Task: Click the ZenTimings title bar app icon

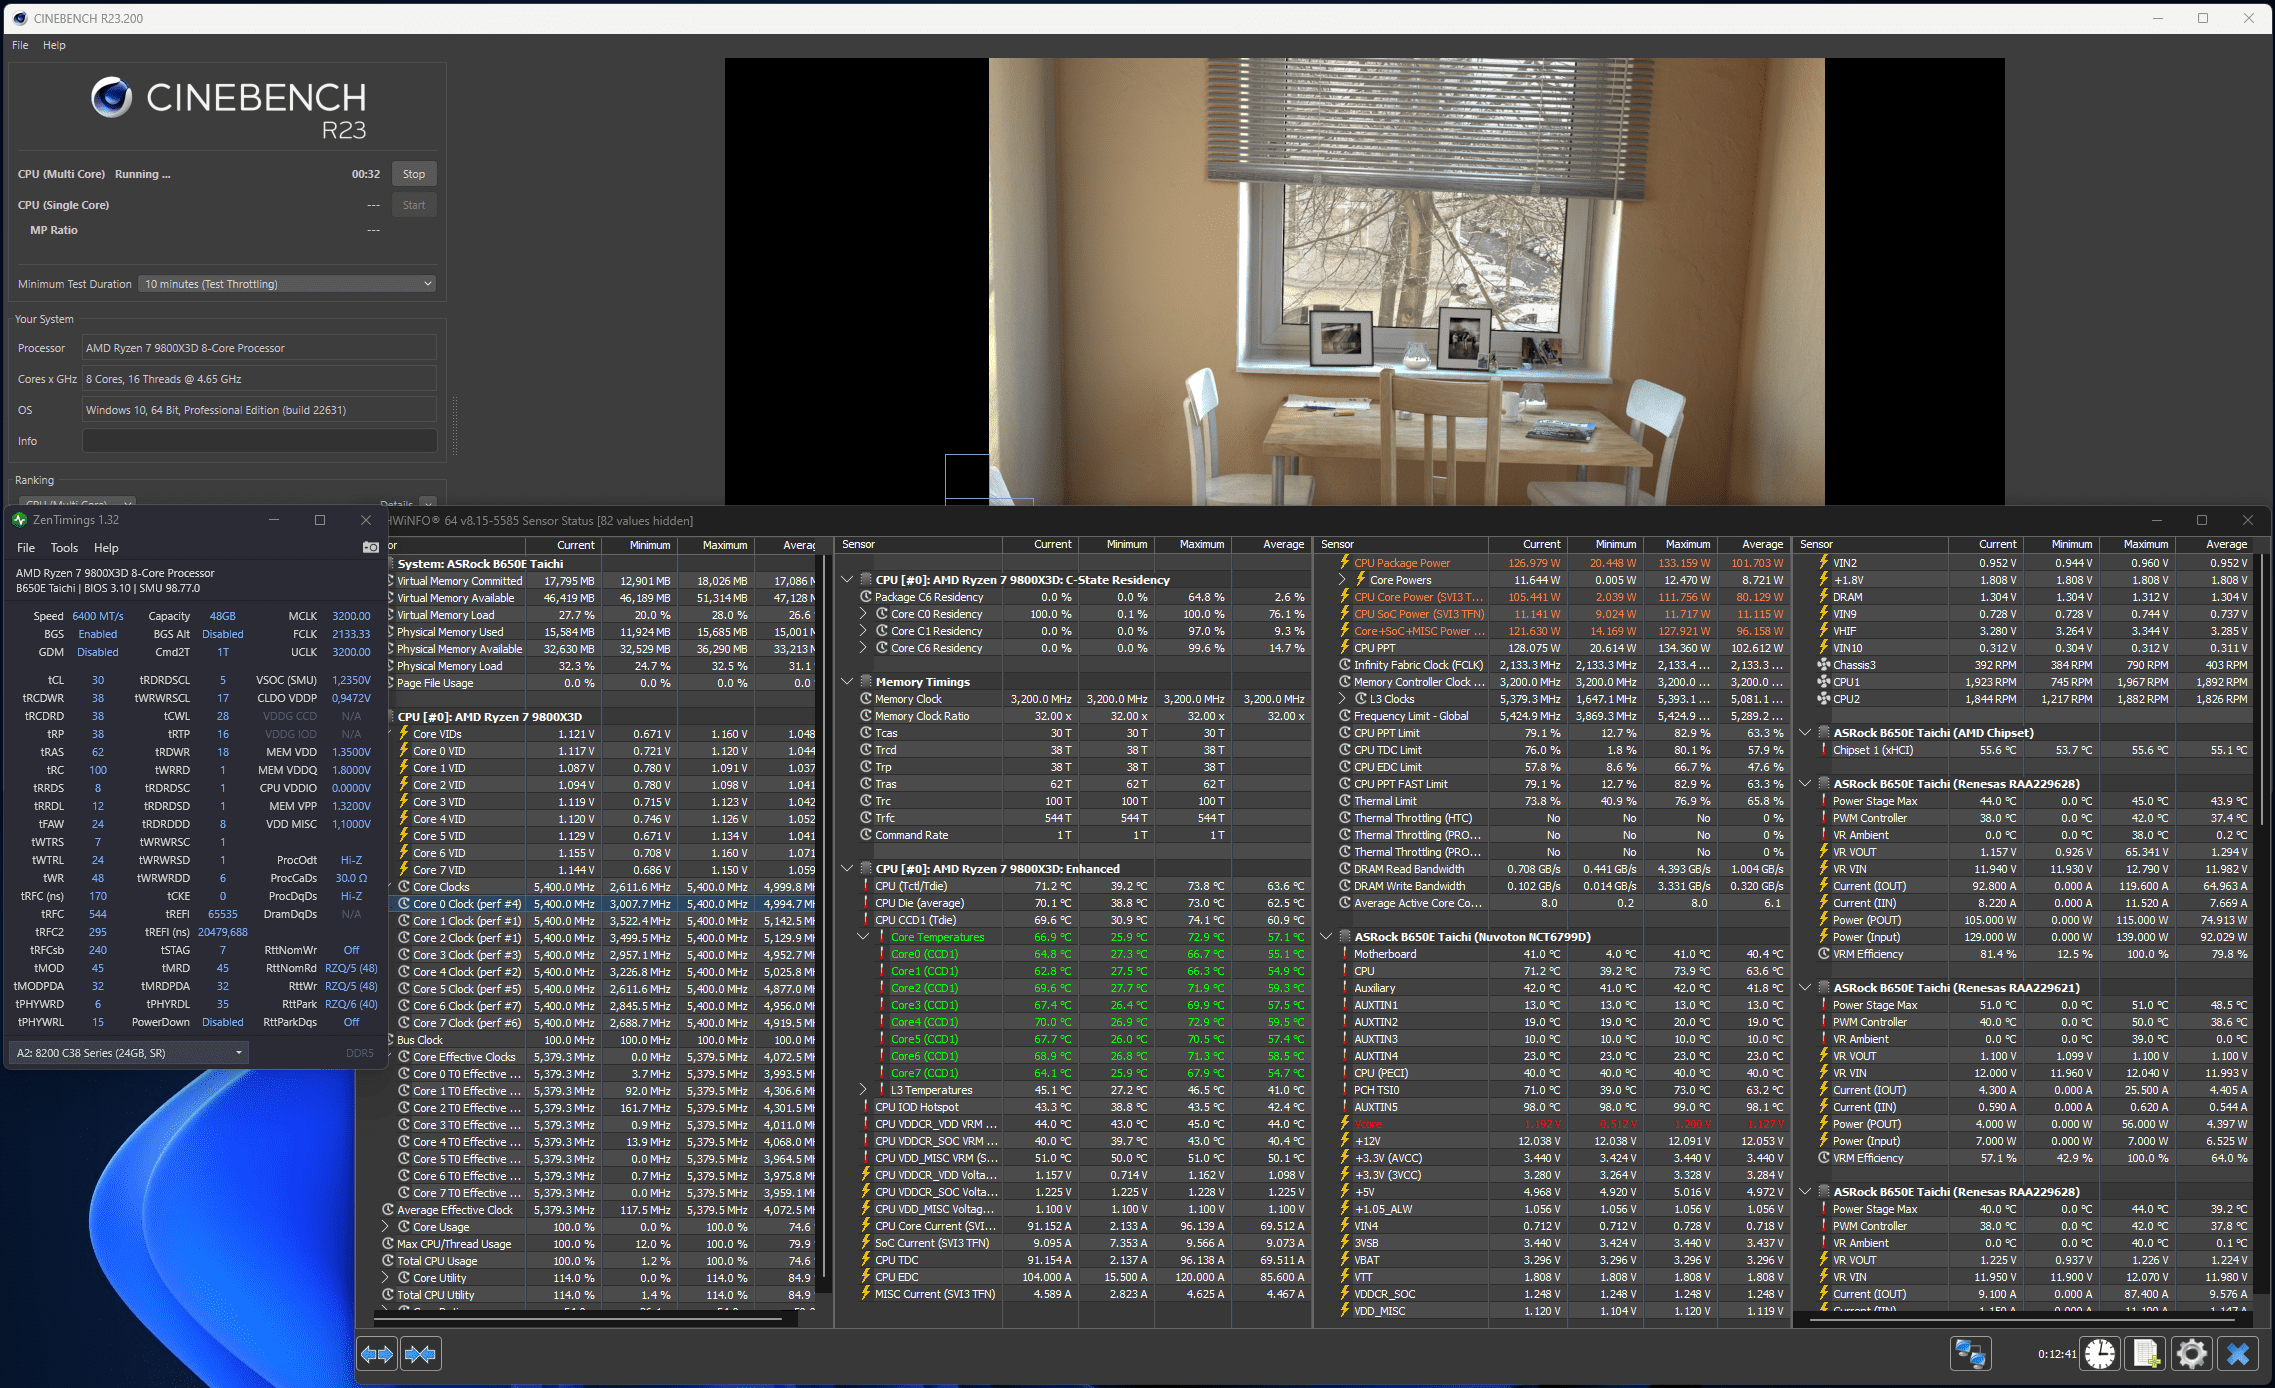Action: (x=19, y=520)
